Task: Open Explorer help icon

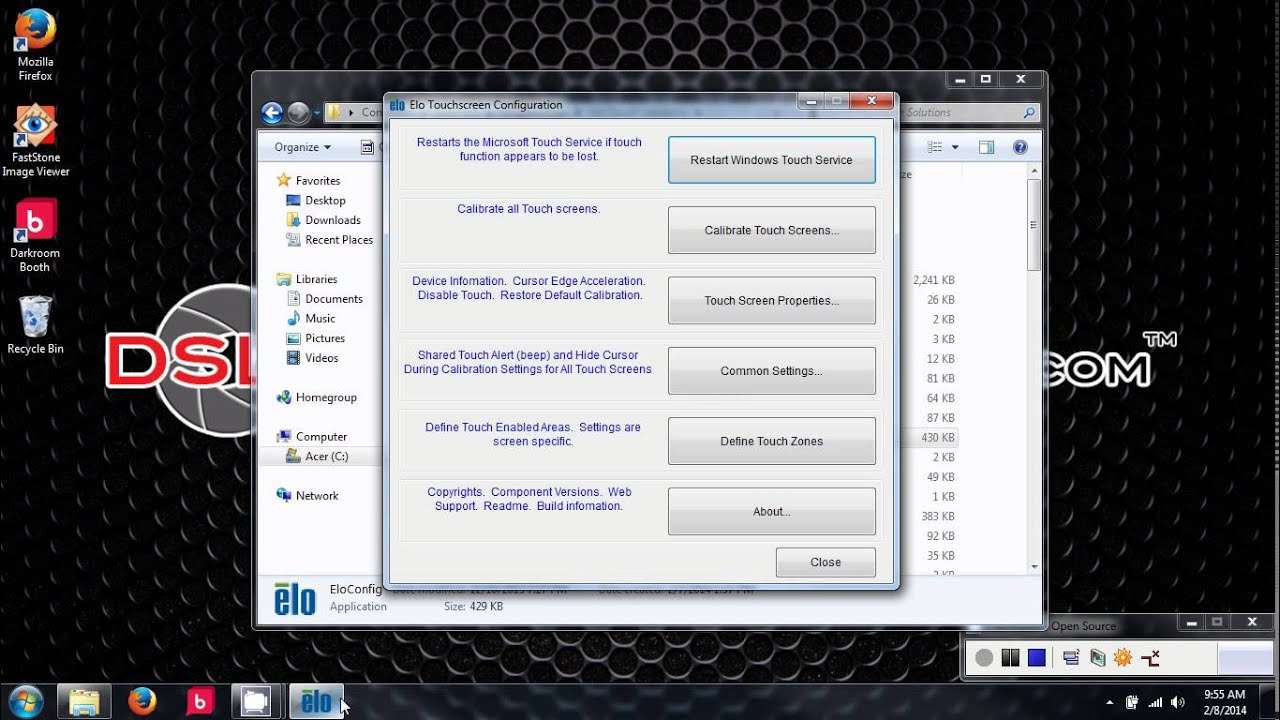Action: click(1020, 147)
